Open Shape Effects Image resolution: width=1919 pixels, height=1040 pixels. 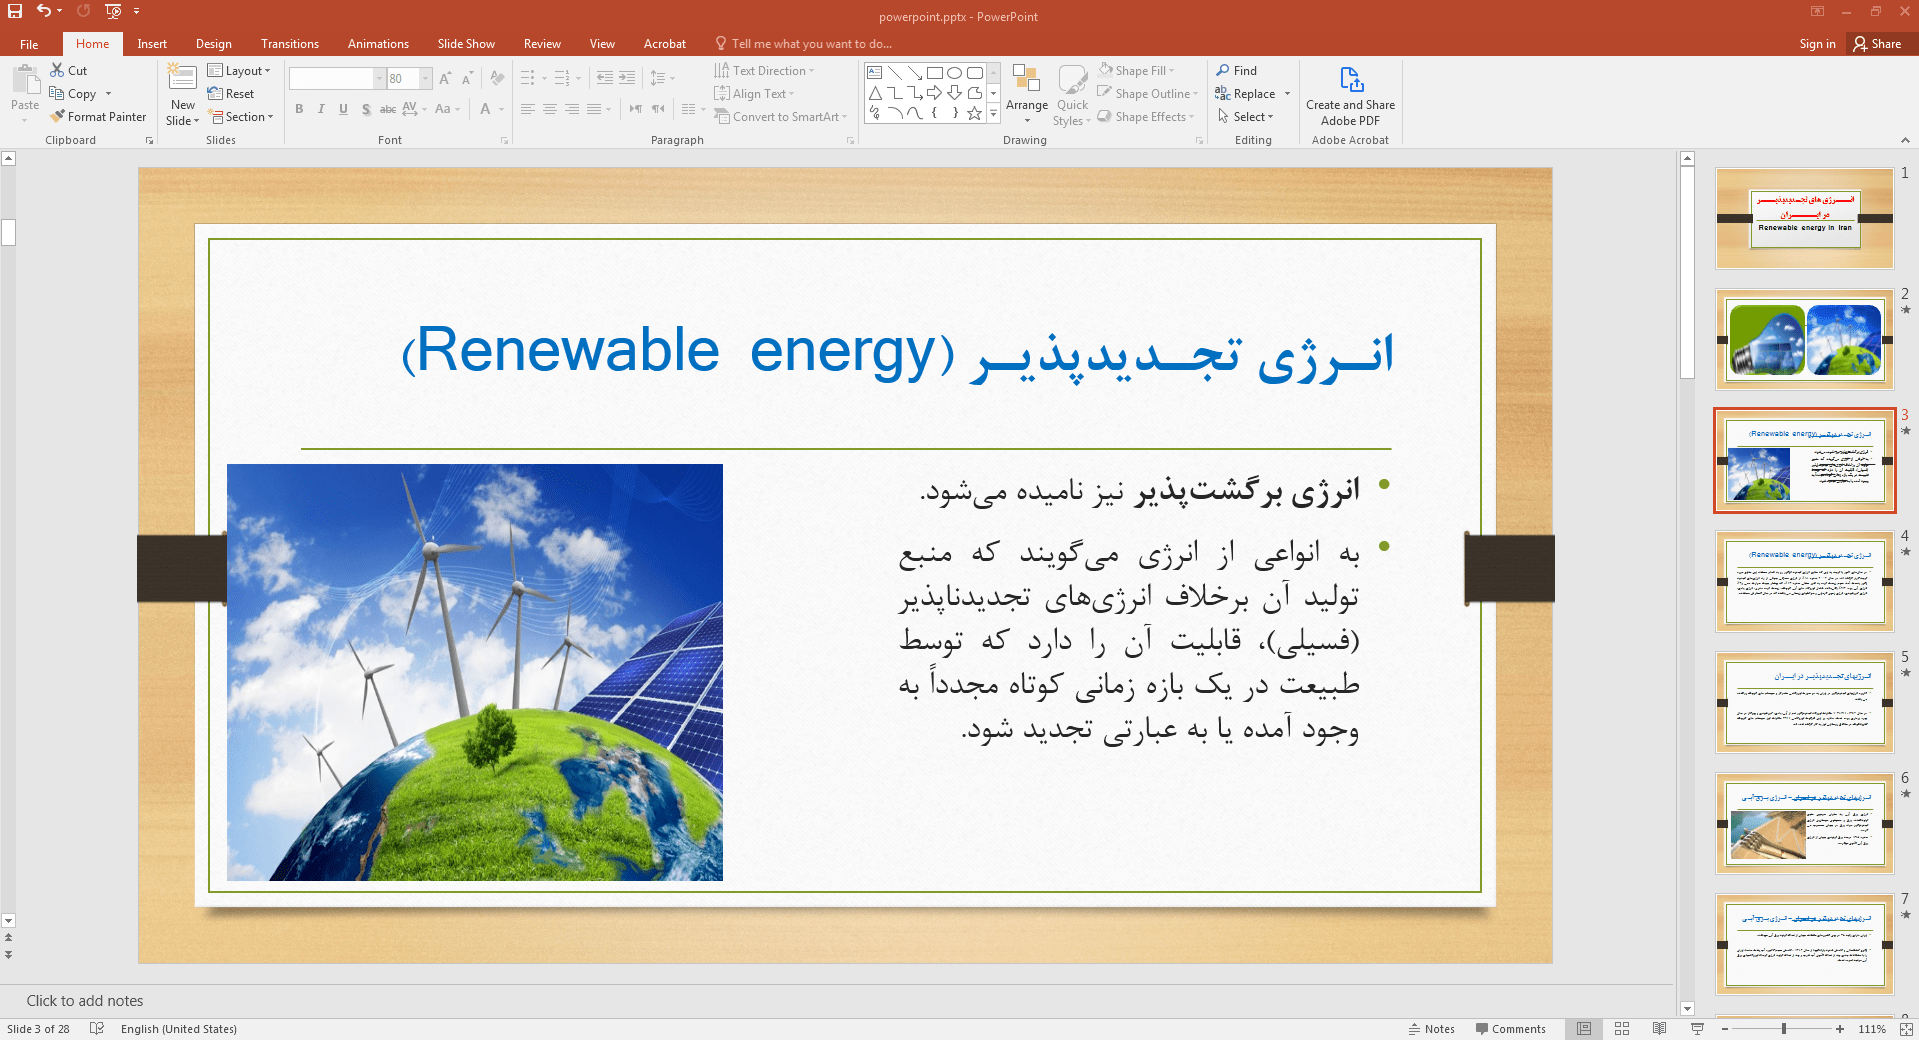click(1145, 117)
